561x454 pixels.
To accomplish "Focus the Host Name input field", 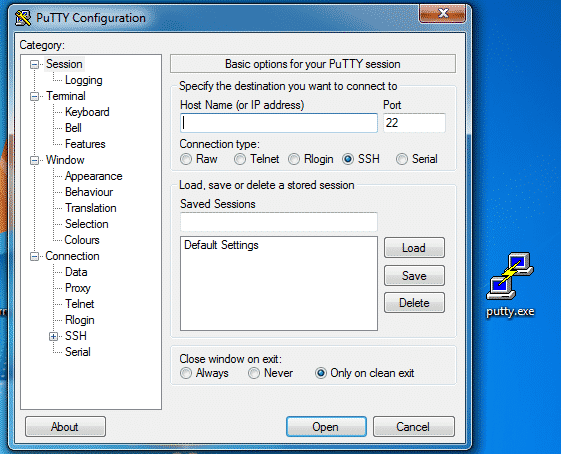I will (x=279, y=123).
